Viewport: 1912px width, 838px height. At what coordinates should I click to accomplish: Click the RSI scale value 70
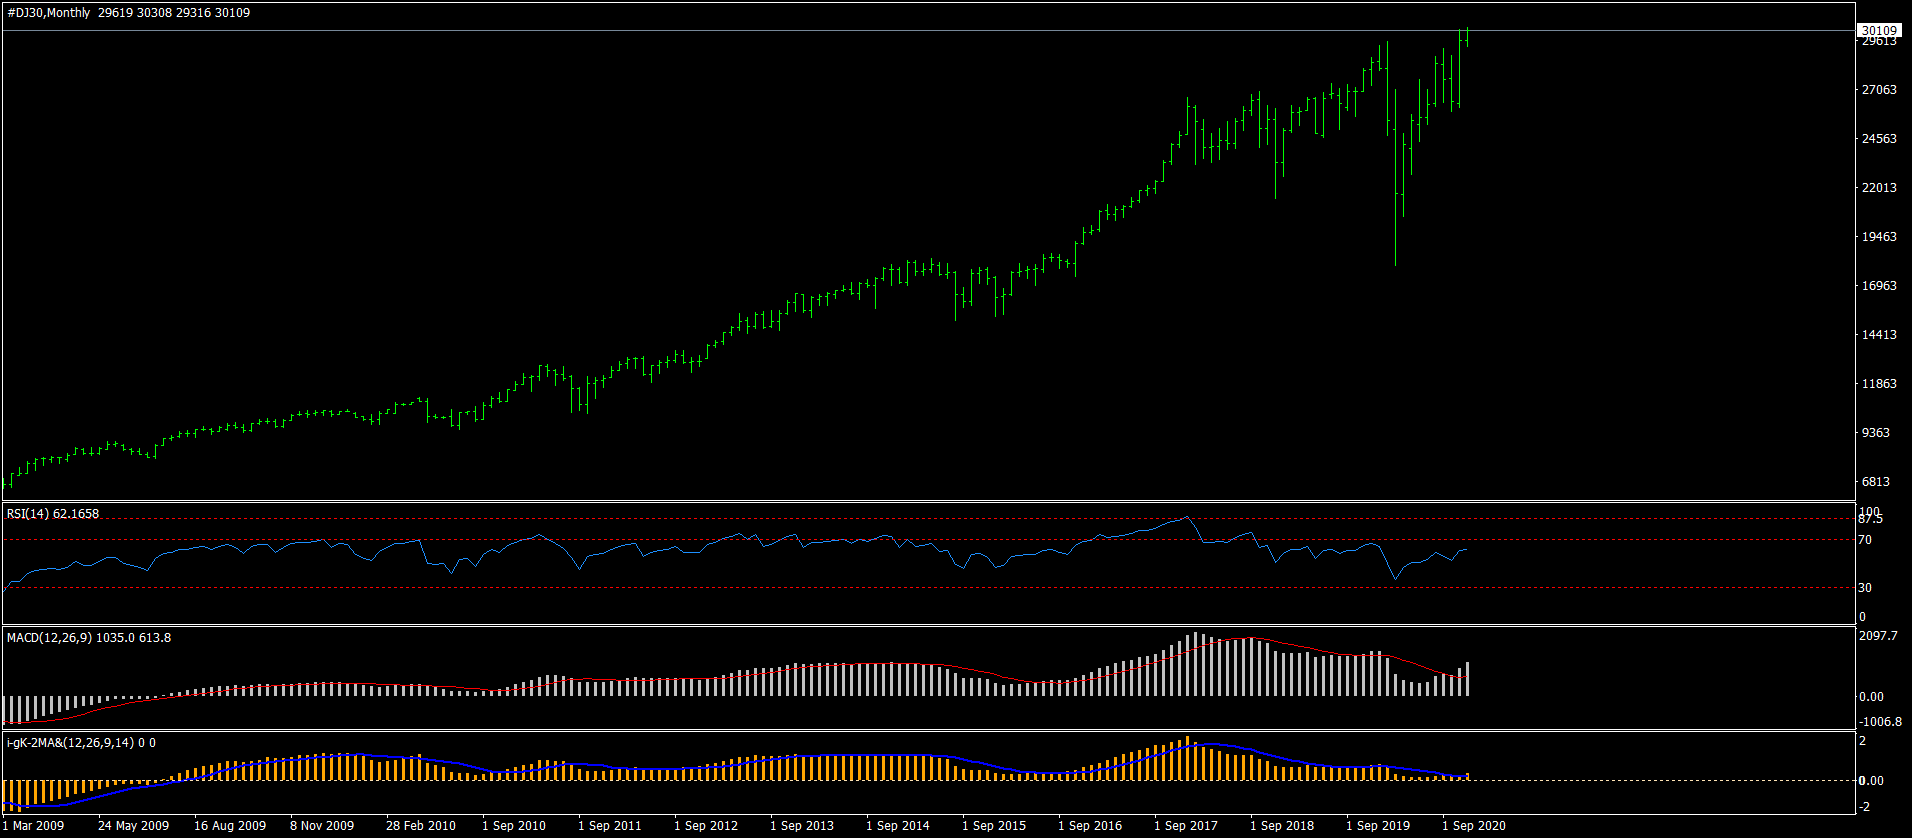[x=1865, y=540]
